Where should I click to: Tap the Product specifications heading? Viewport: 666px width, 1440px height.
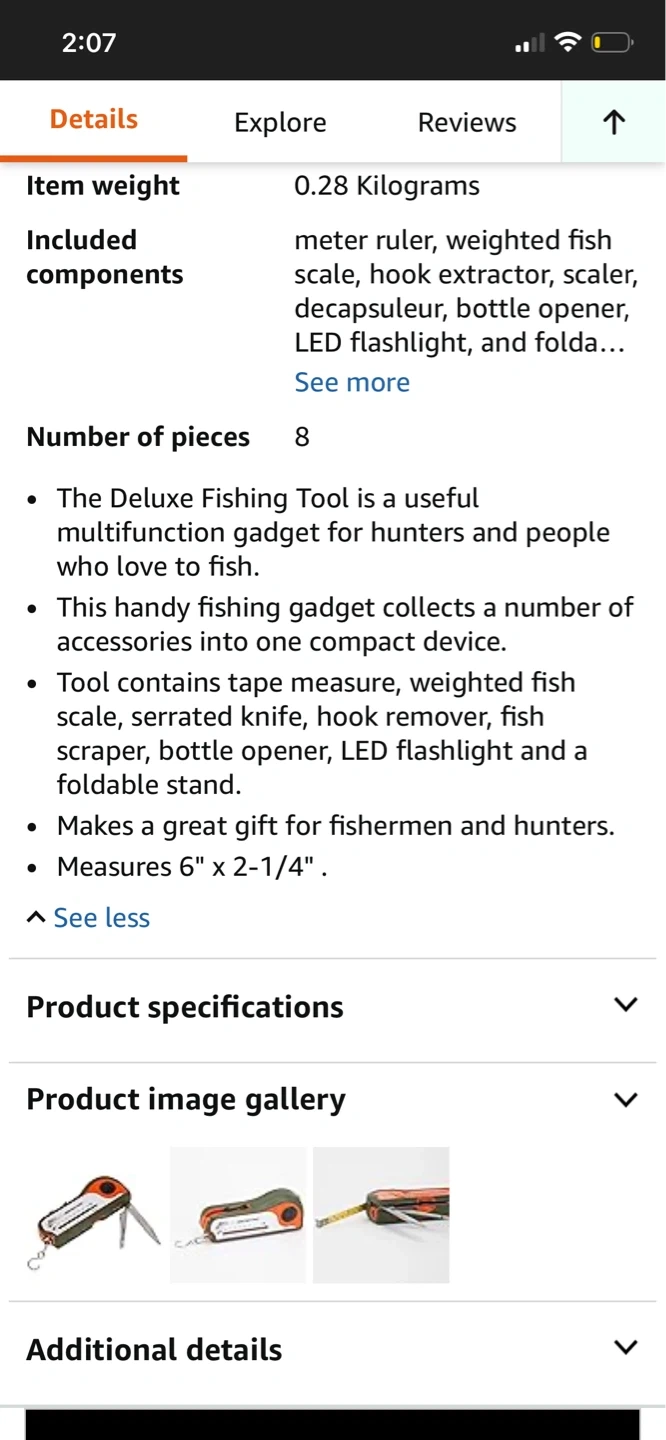tap(185, 1007)
